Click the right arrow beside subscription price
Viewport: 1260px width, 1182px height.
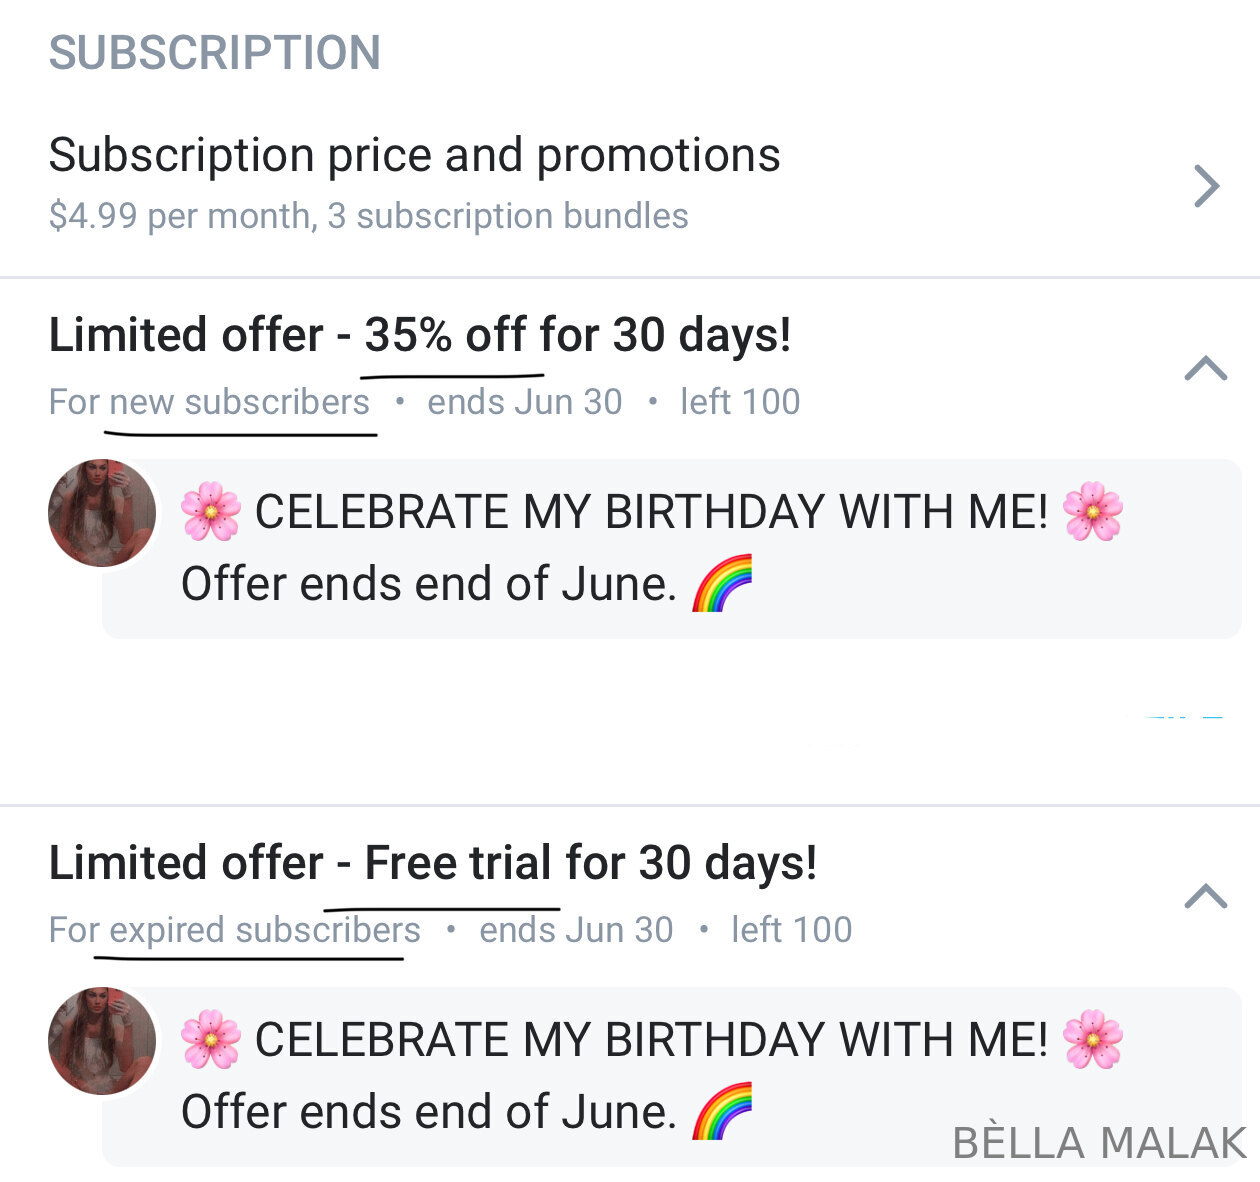click(x=1206, y=186)
